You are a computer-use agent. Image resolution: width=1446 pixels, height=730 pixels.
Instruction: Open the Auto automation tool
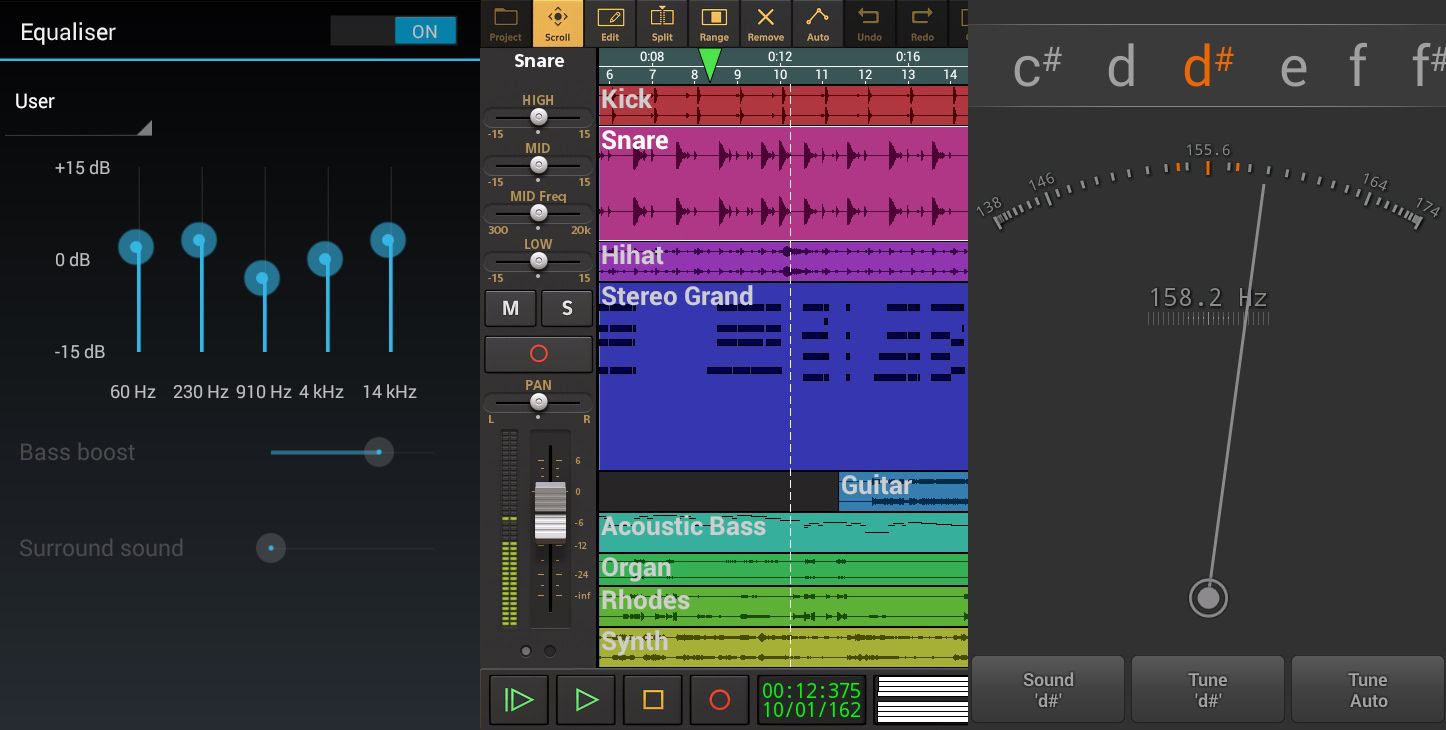pos(818,24)
